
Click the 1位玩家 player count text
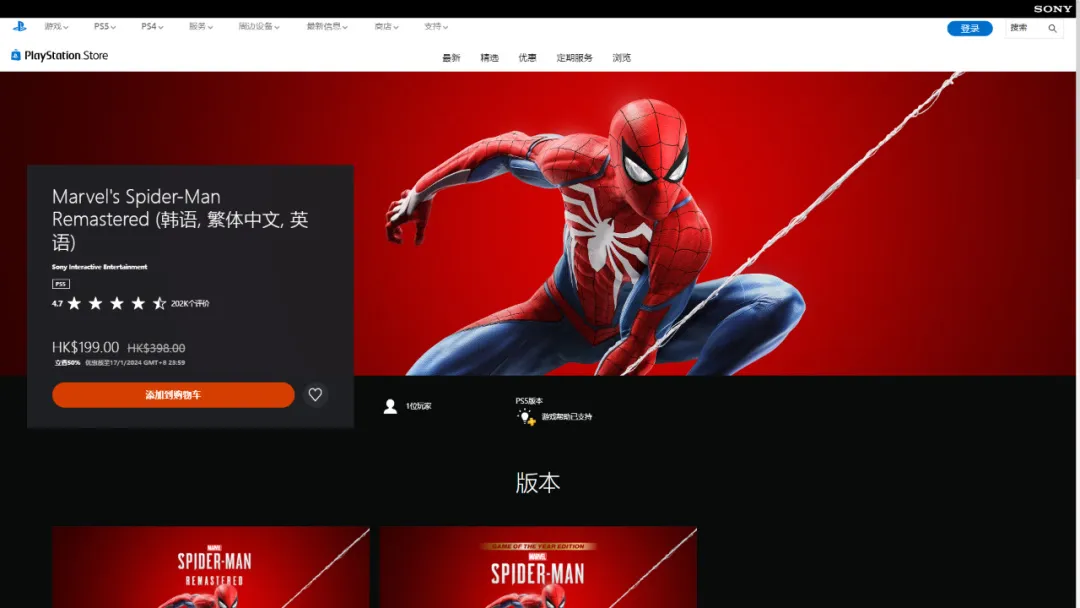[x=418, y=406]
